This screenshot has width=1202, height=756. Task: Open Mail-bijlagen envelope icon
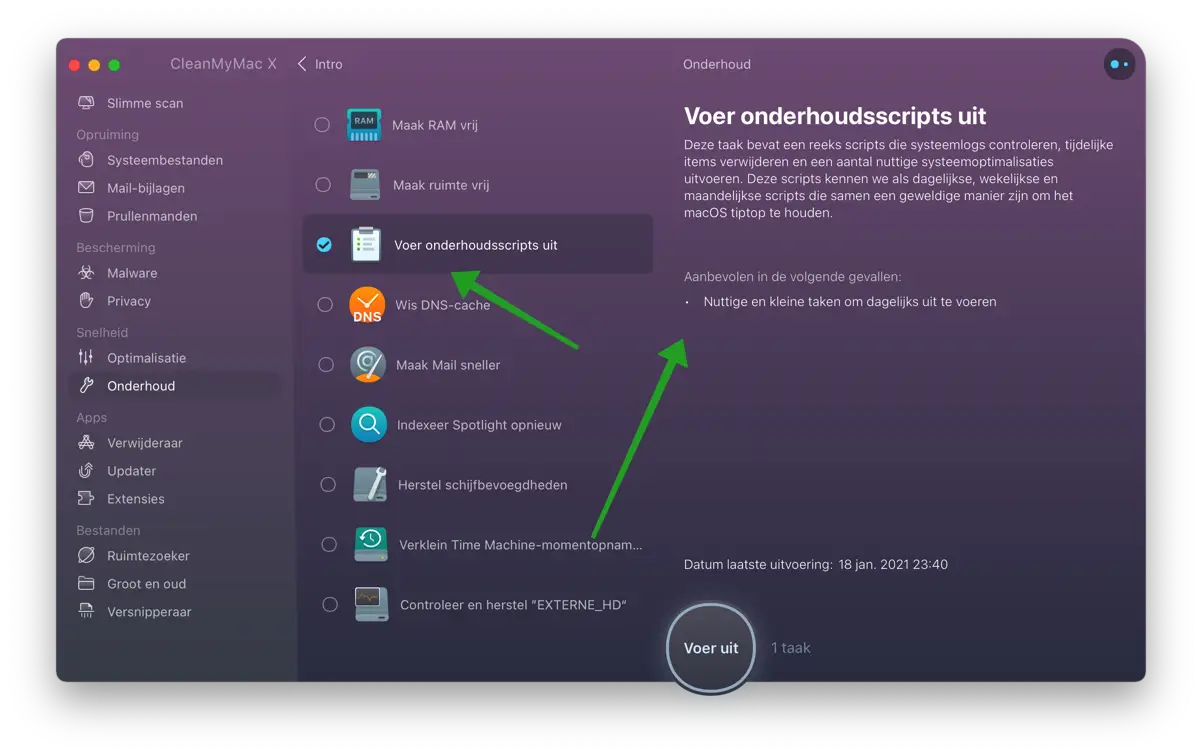coord(87,188)
